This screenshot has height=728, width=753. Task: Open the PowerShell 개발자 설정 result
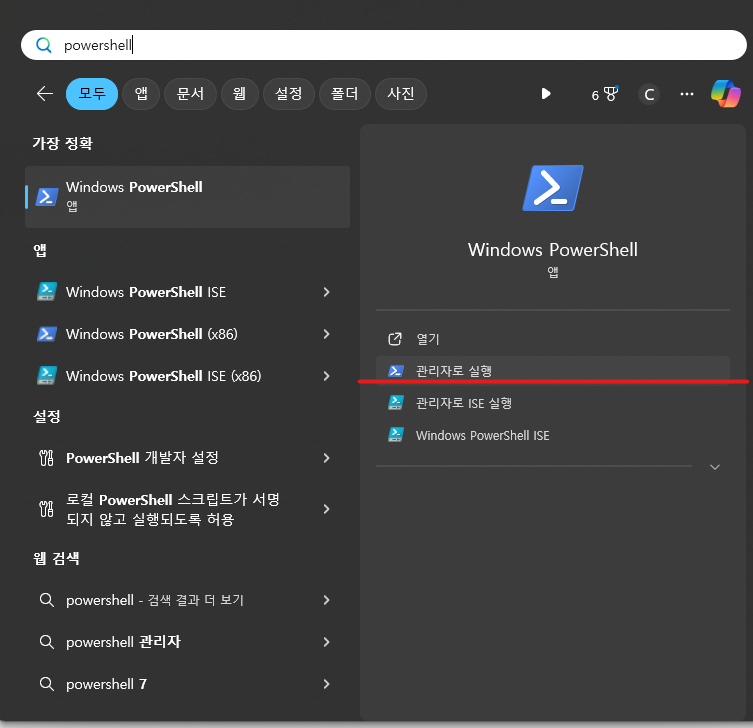(187, 458)
